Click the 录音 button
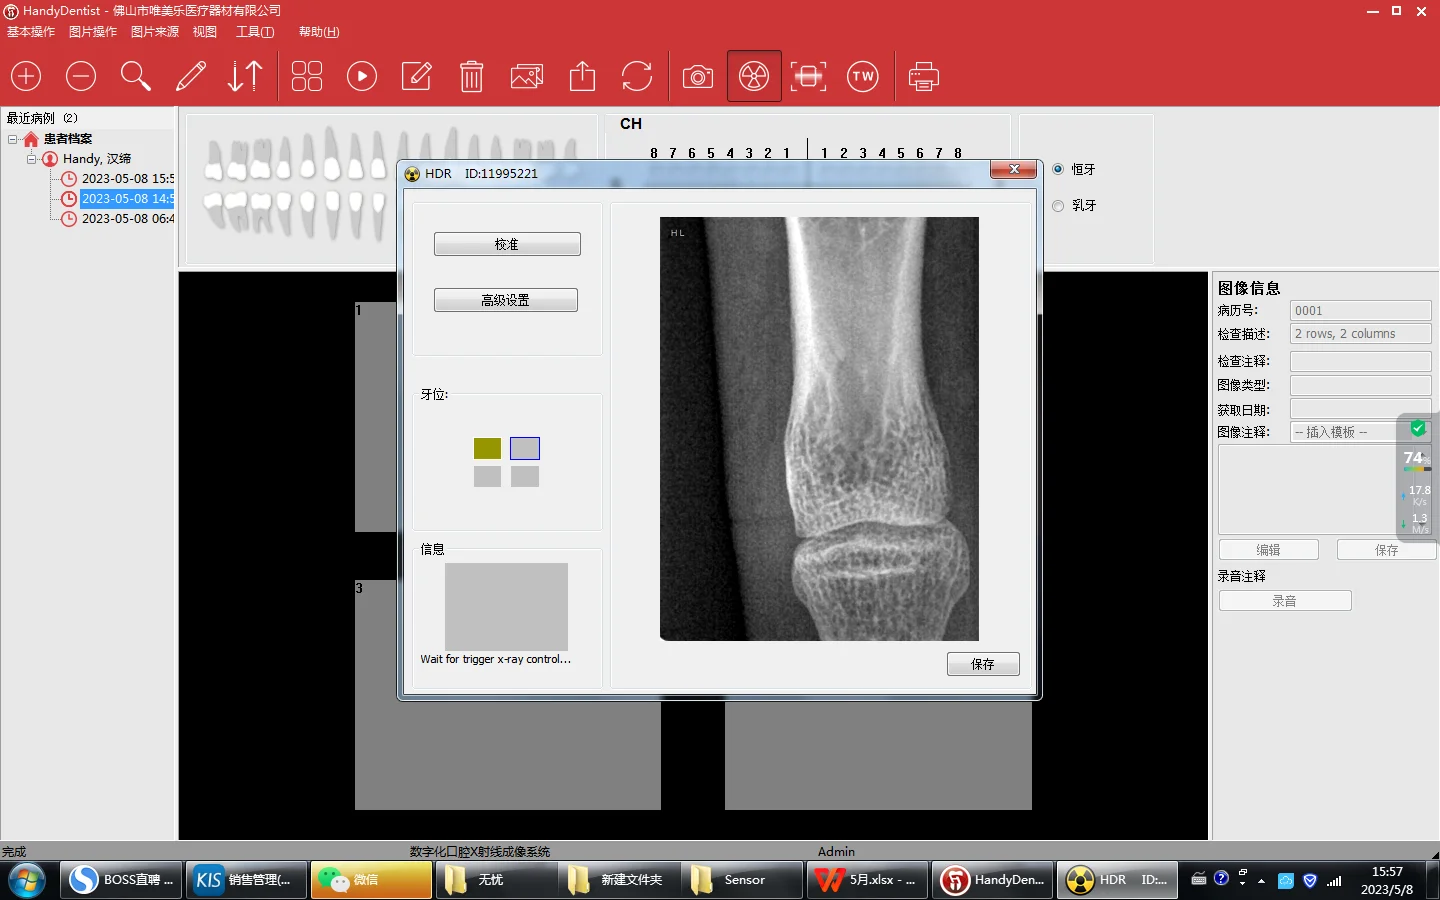 point(1285,601)
